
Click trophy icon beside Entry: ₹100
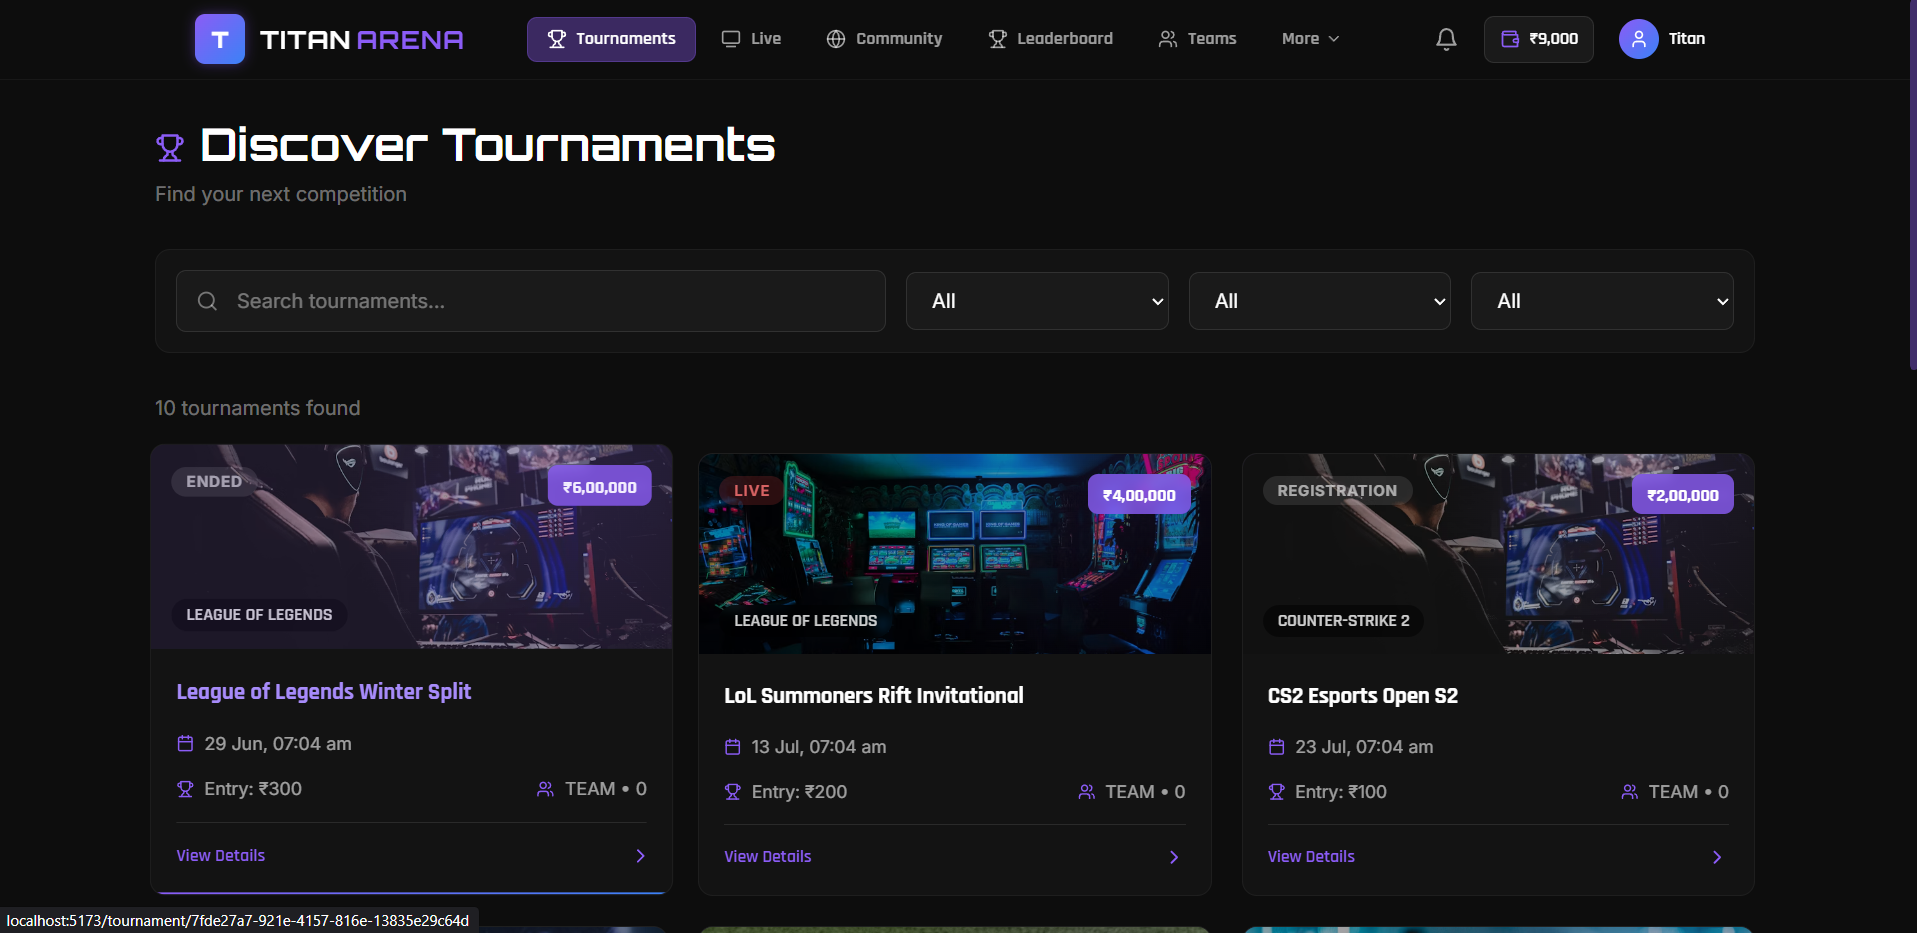tap(1276, 792)
